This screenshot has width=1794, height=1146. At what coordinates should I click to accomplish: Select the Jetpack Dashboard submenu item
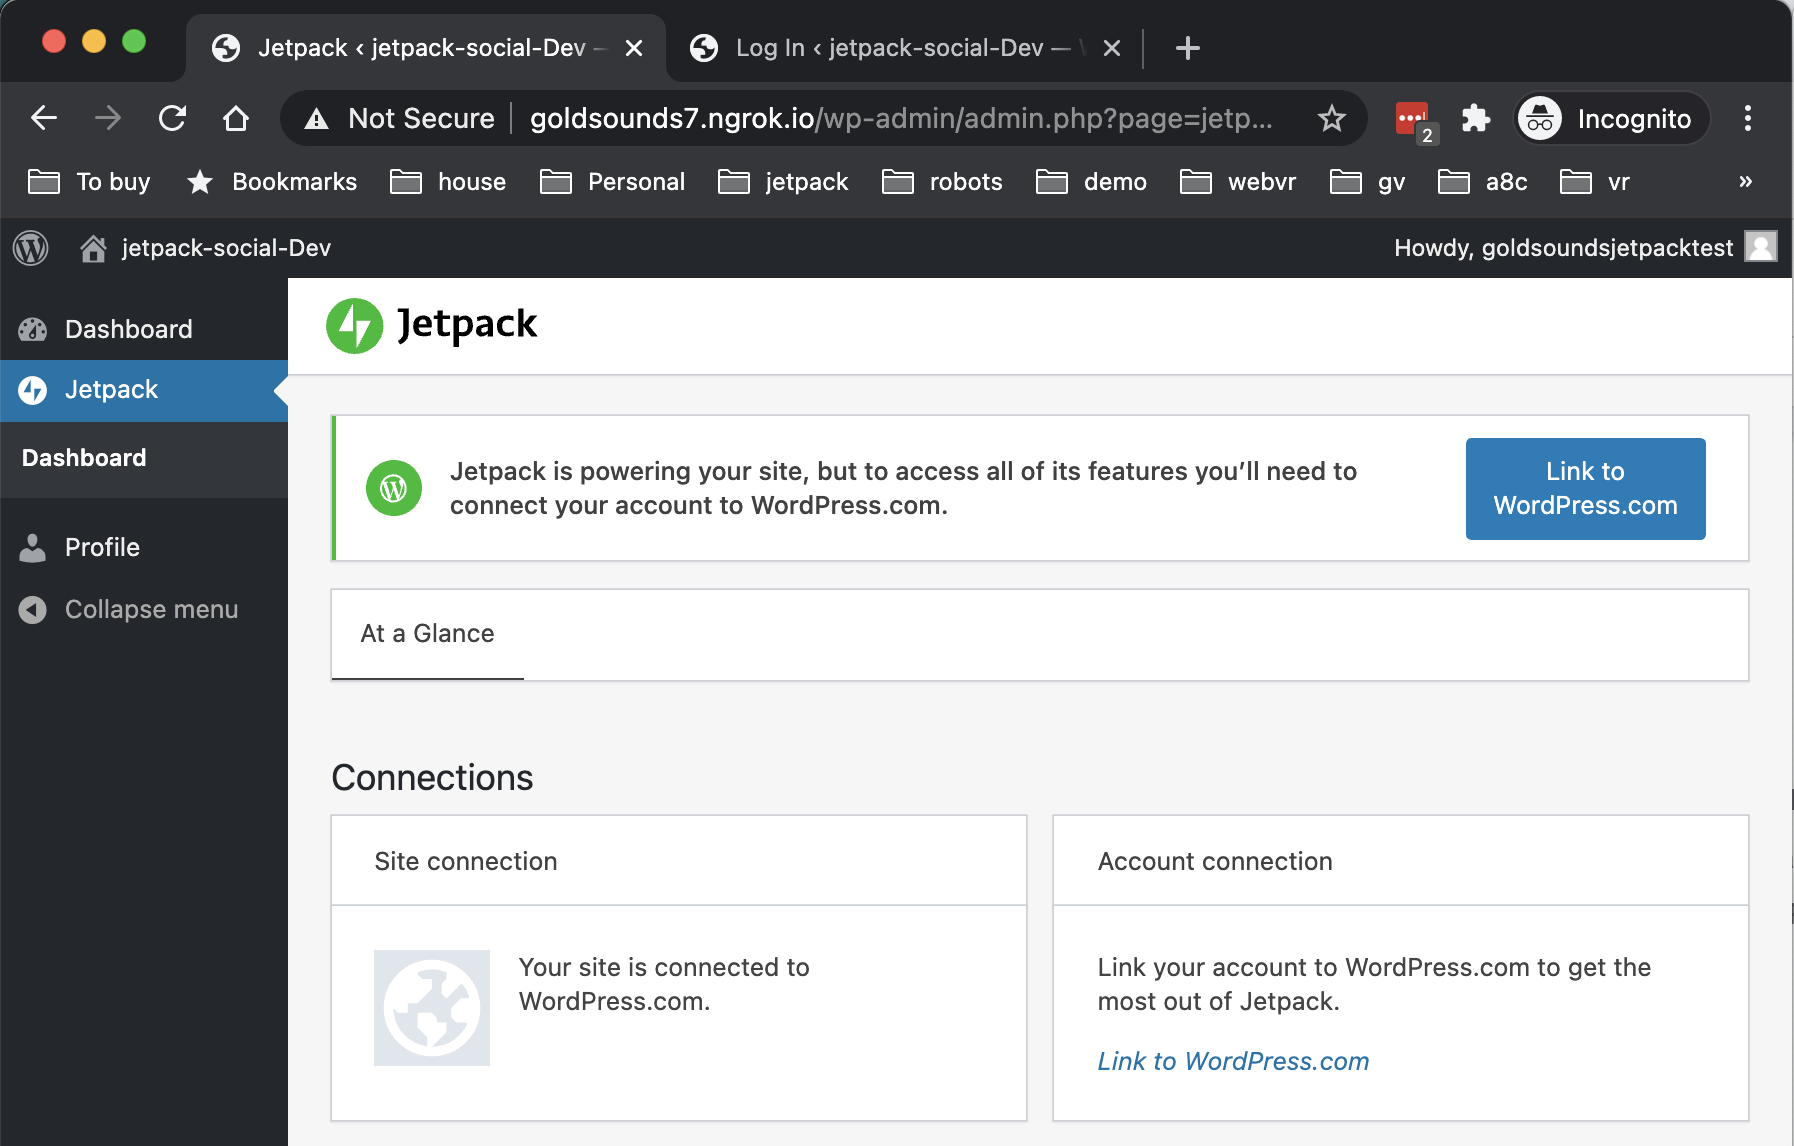pyautogui.click(x=84, y=458)
